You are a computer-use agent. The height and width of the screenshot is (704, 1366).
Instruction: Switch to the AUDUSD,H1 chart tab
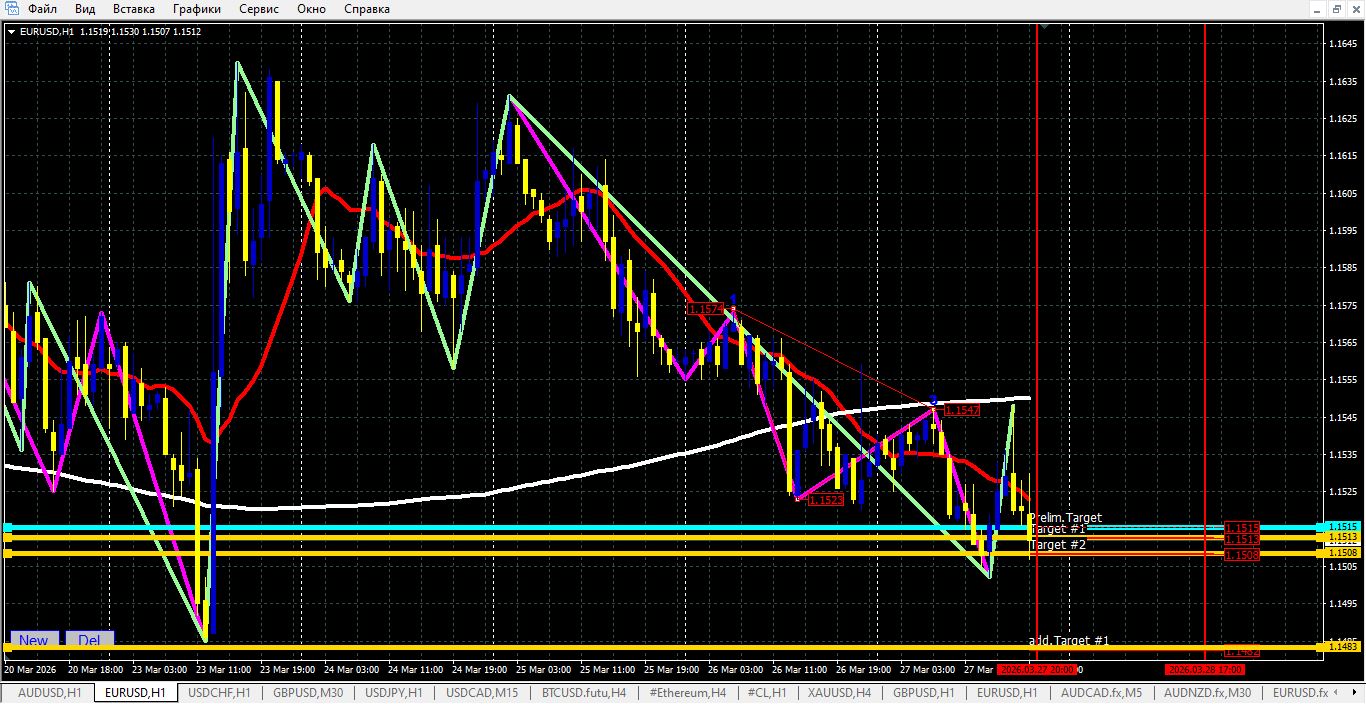click(x=50, y=692)
